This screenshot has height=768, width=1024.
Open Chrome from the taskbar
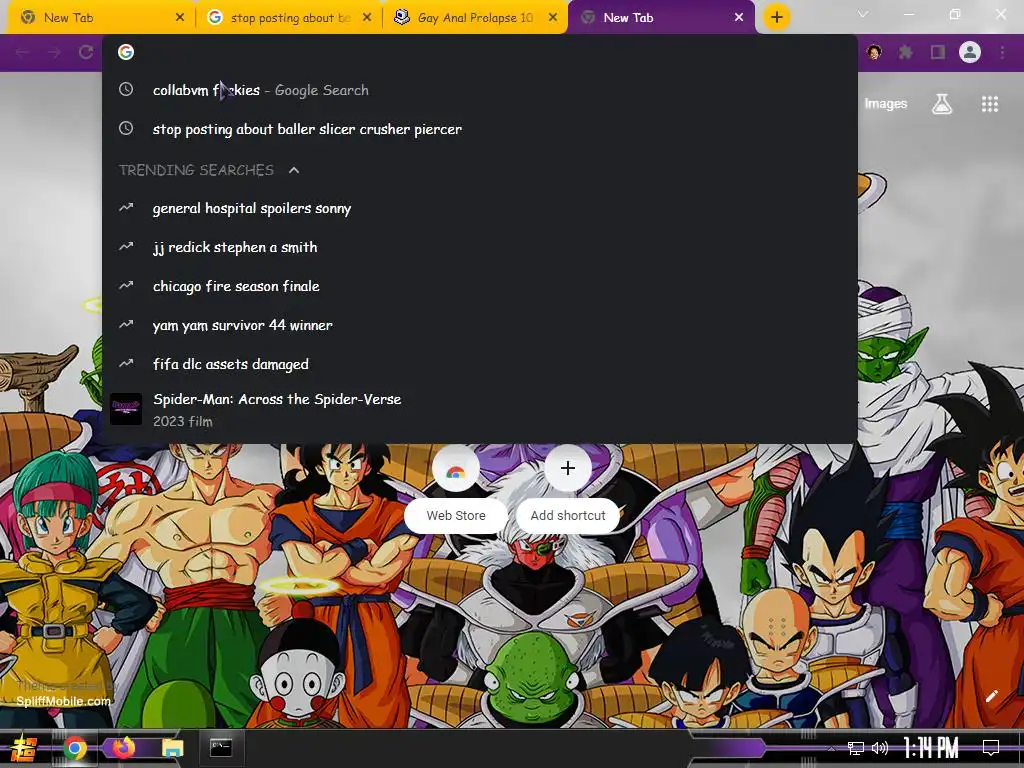[74, 748]
